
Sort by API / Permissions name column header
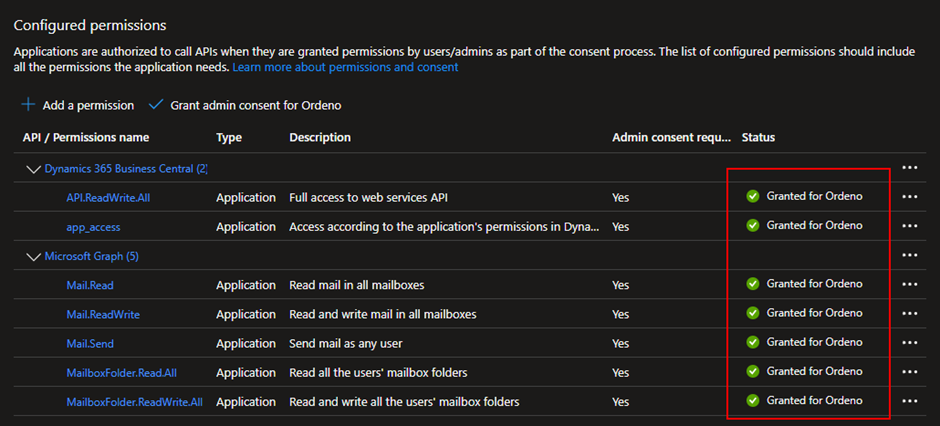[x=86, y=138]
